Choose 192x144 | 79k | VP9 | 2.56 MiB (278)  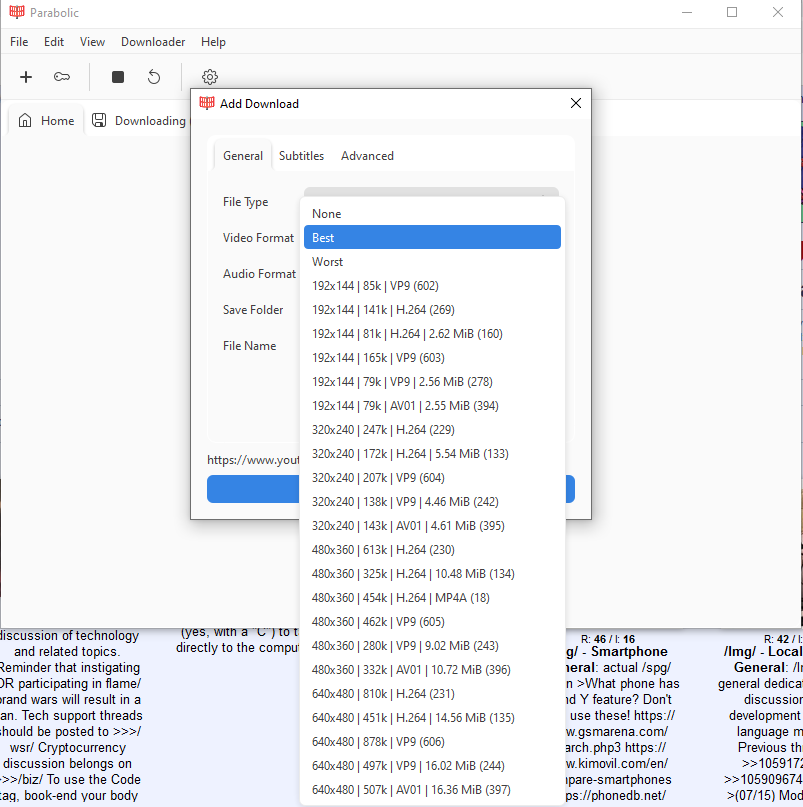[432, 381]
